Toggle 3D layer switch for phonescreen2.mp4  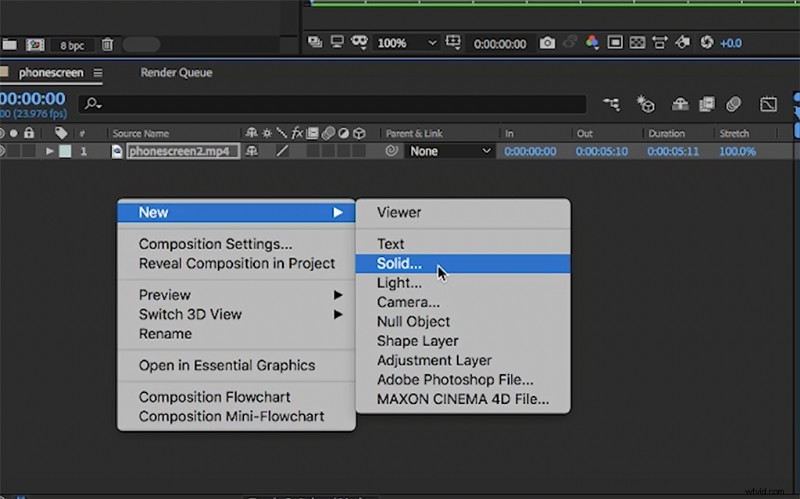click(x=359, y=151)
